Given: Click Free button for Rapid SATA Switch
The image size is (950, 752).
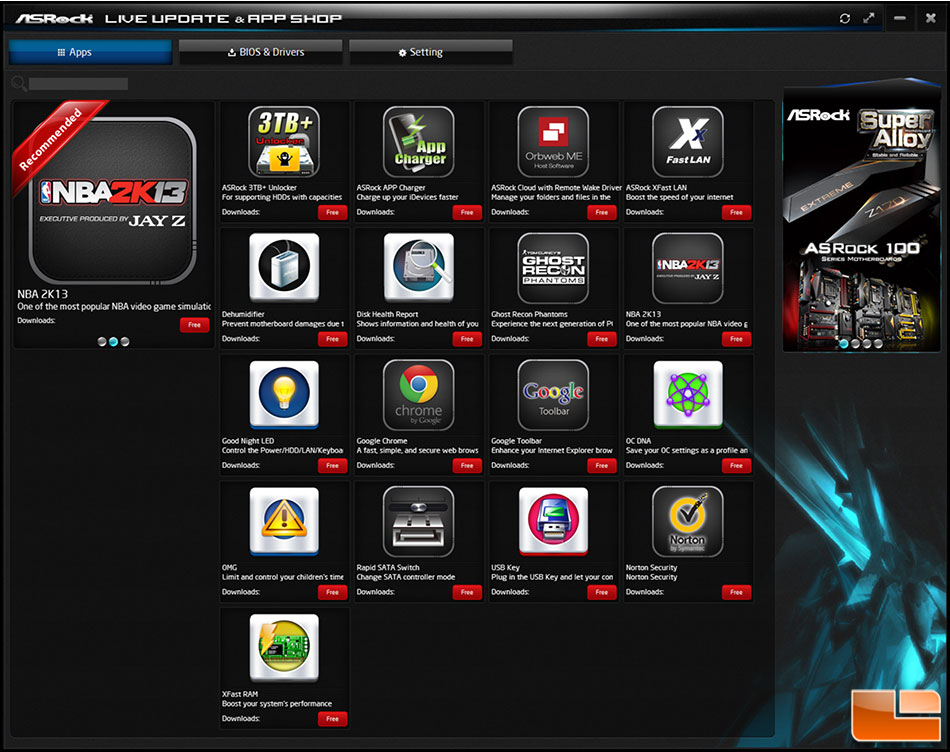Looking at the screenshot, I should [x=467, y=592].
